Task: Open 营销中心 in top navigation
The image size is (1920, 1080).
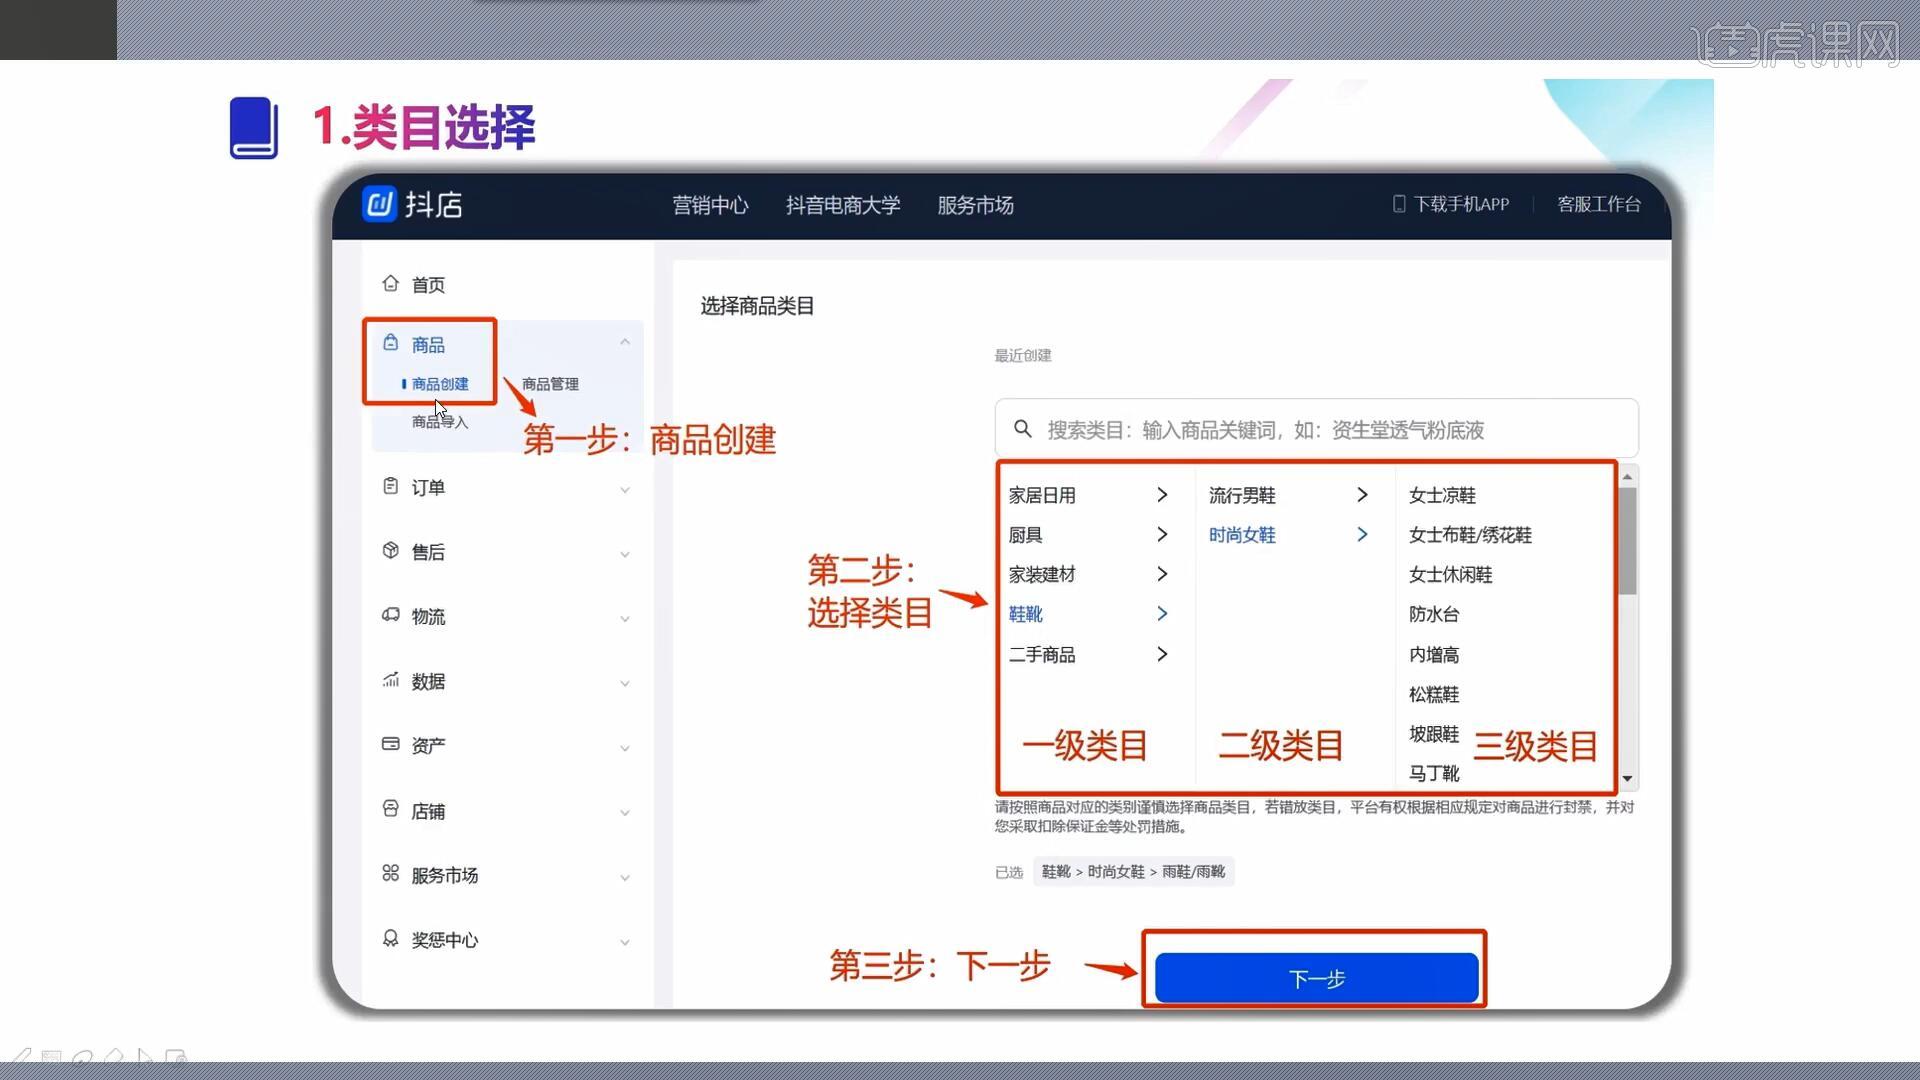Action: click(710, 205)
